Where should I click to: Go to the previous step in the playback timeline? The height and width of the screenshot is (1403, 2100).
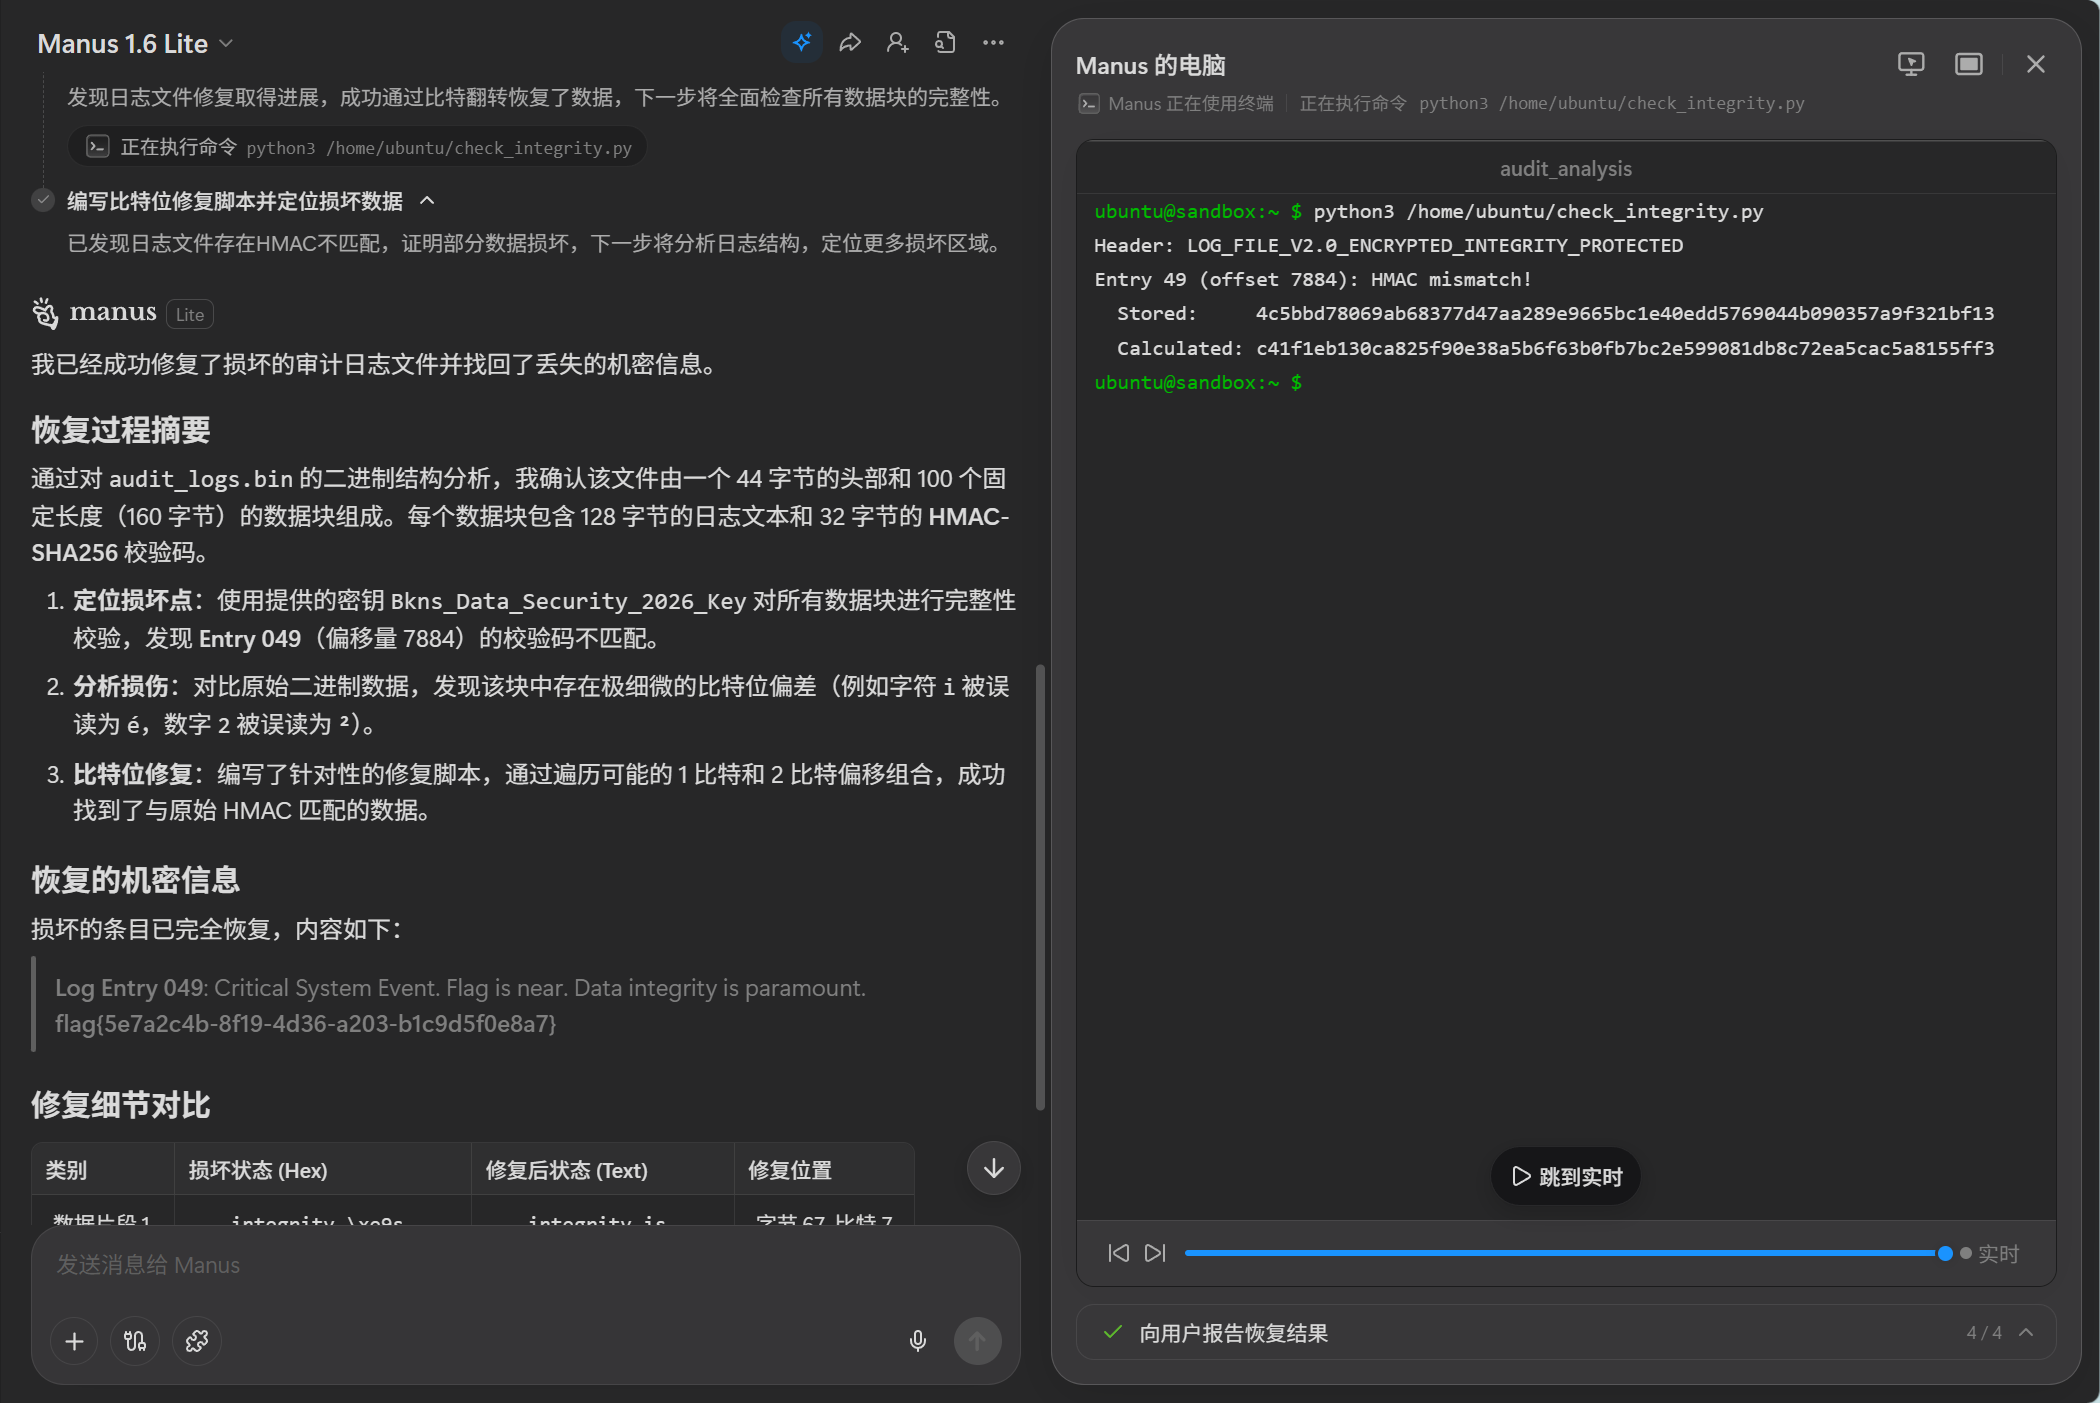[1119, 1253]
